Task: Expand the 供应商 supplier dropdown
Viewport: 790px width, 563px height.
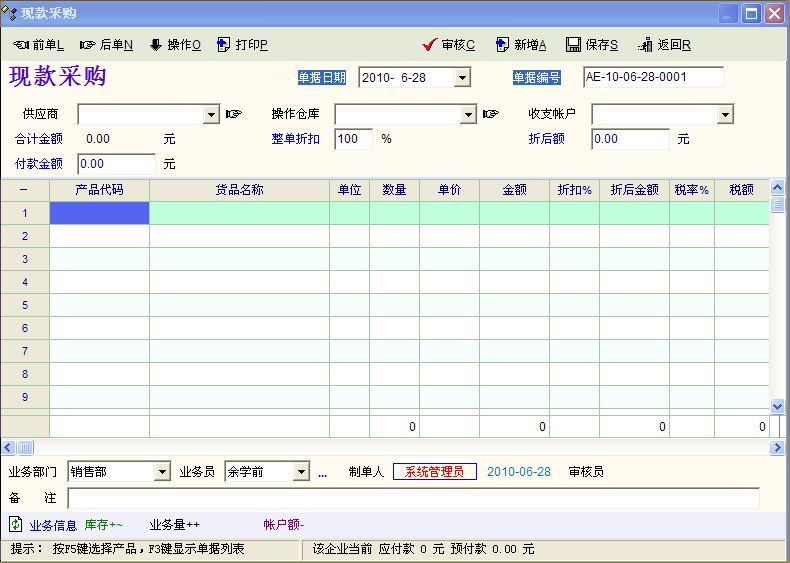Action: tap(211, 115)
